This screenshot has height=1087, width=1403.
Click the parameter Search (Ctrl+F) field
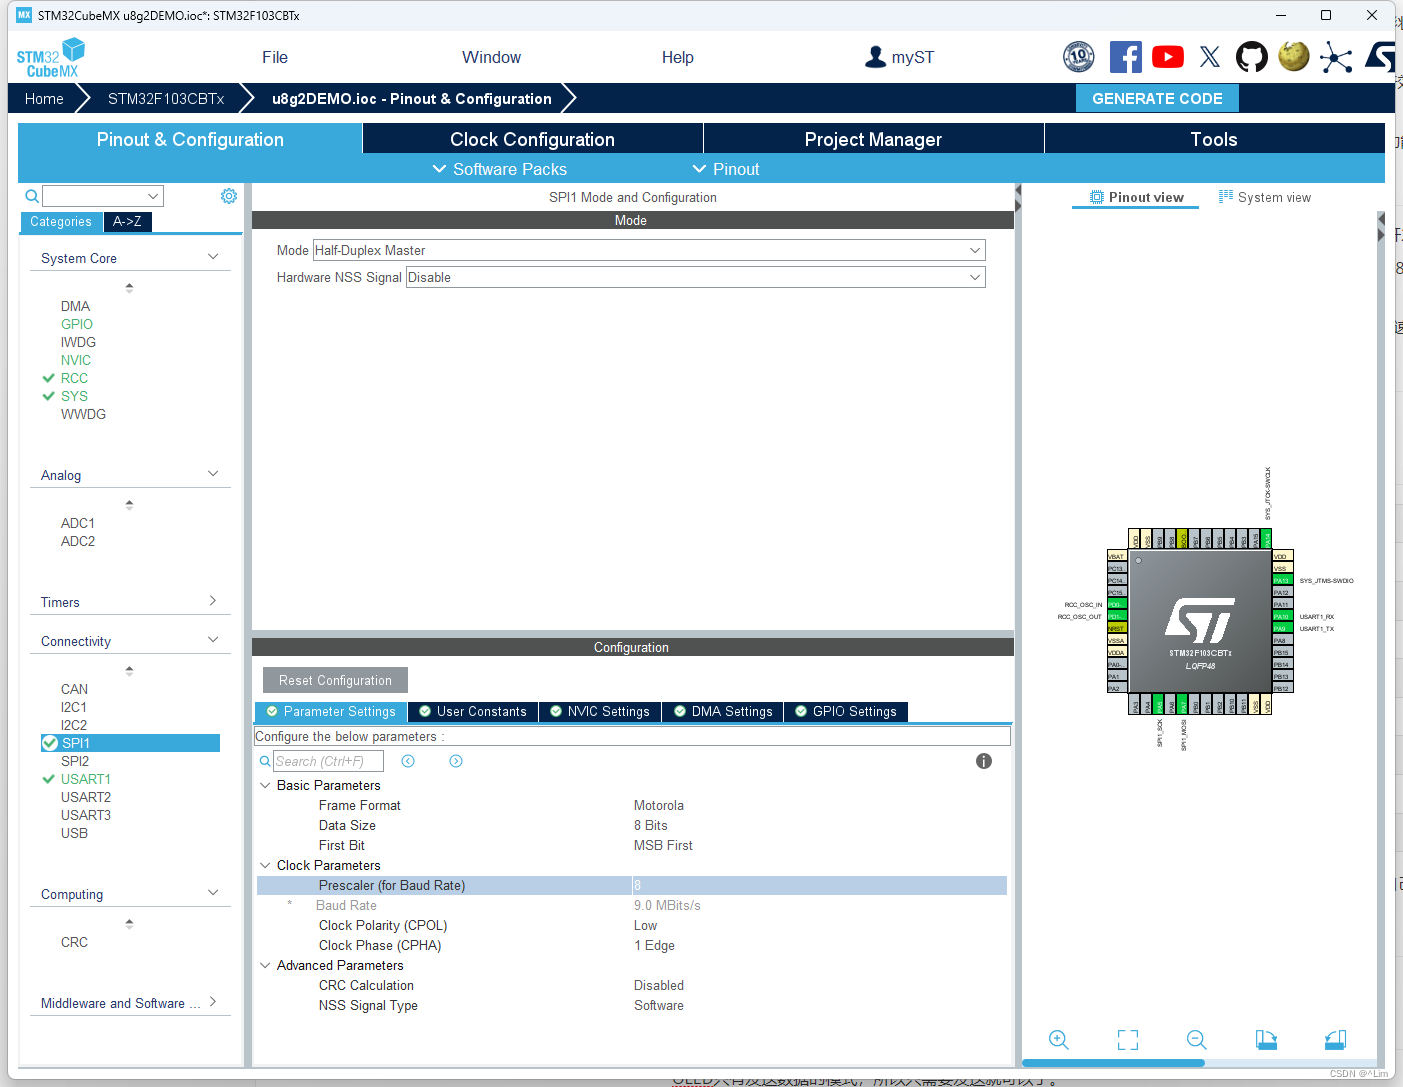coord(328,761)
